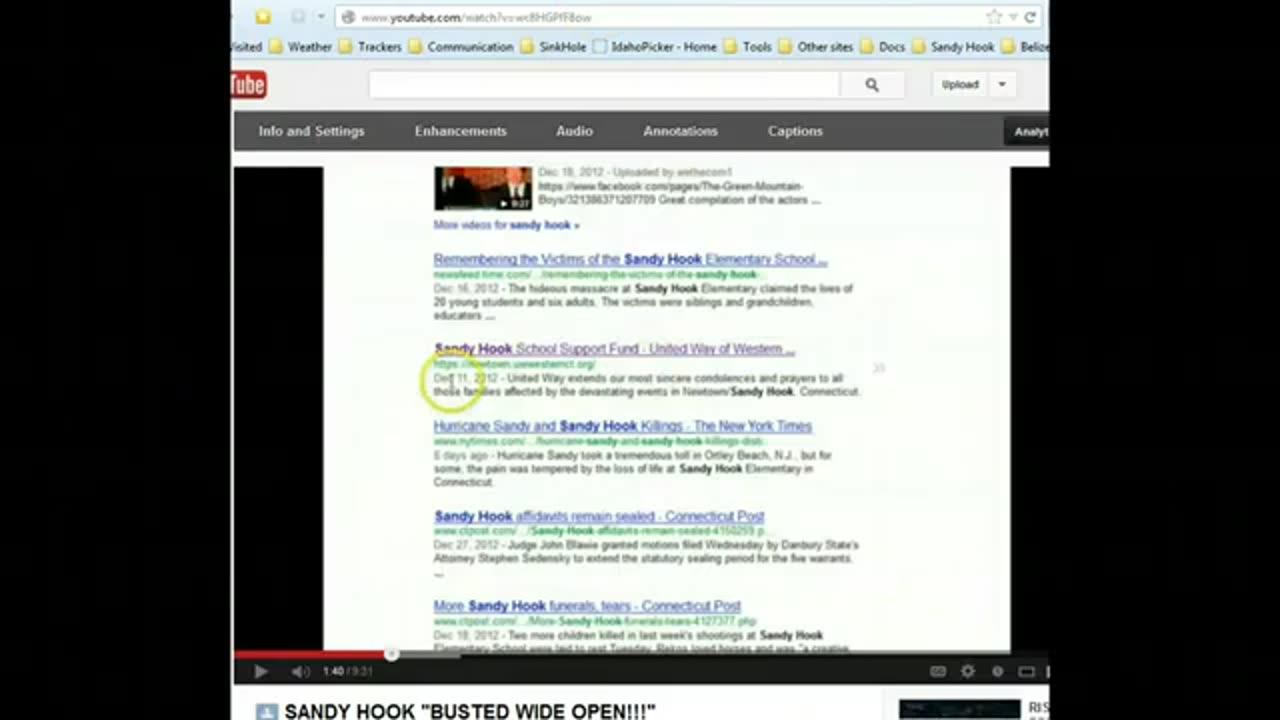Image resolution: width=1280 pixels, height=720 pixels.
Task: Click the red progress bar of the video
Action: click(x=312, y=655)
